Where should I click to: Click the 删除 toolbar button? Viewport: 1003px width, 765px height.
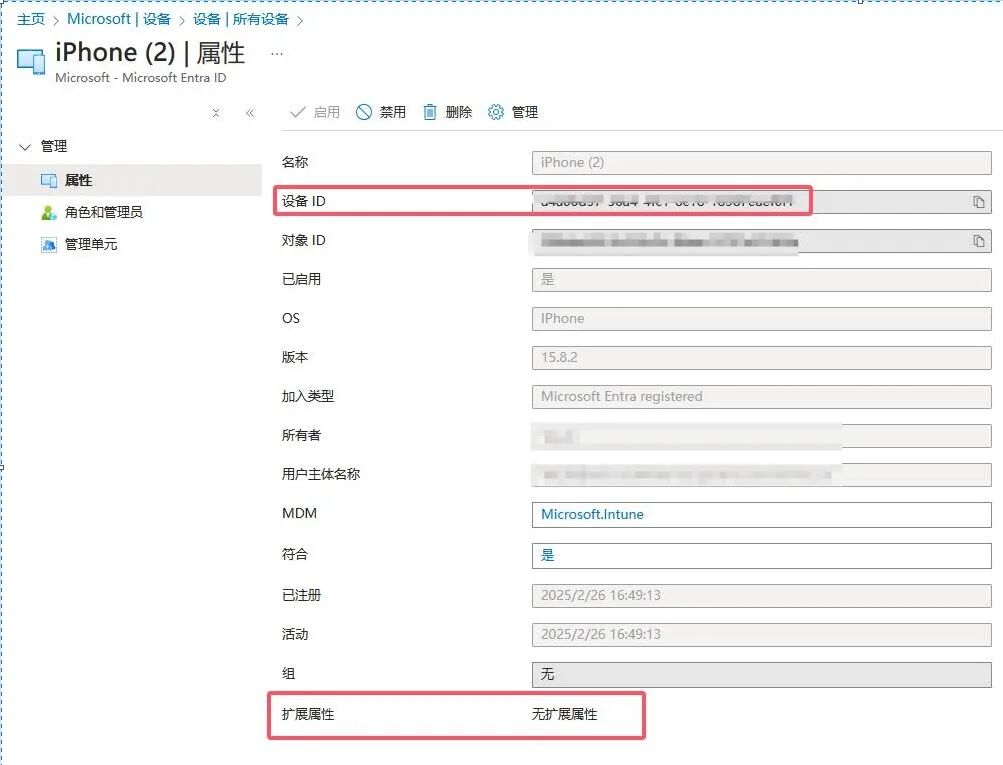point(448,113)
